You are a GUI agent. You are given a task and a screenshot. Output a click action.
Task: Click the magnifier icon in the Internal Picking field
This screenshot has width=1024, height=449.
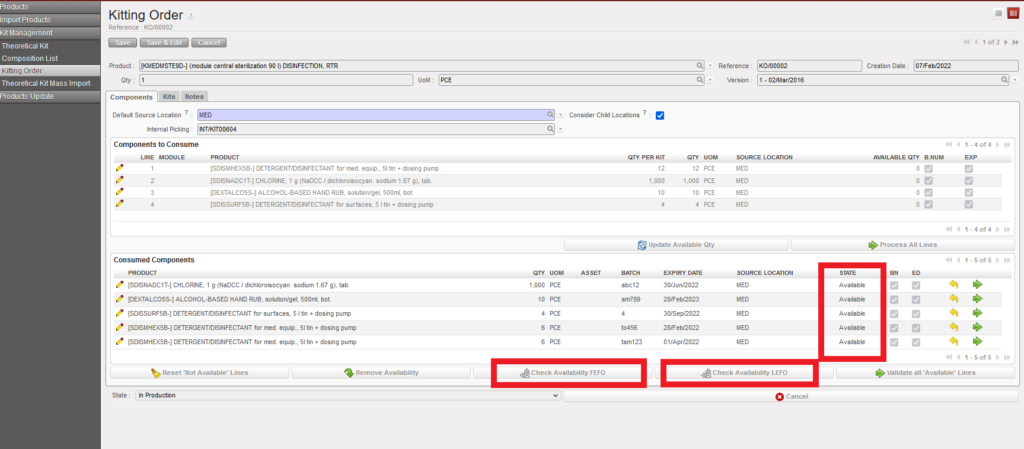tap(550, 129)
